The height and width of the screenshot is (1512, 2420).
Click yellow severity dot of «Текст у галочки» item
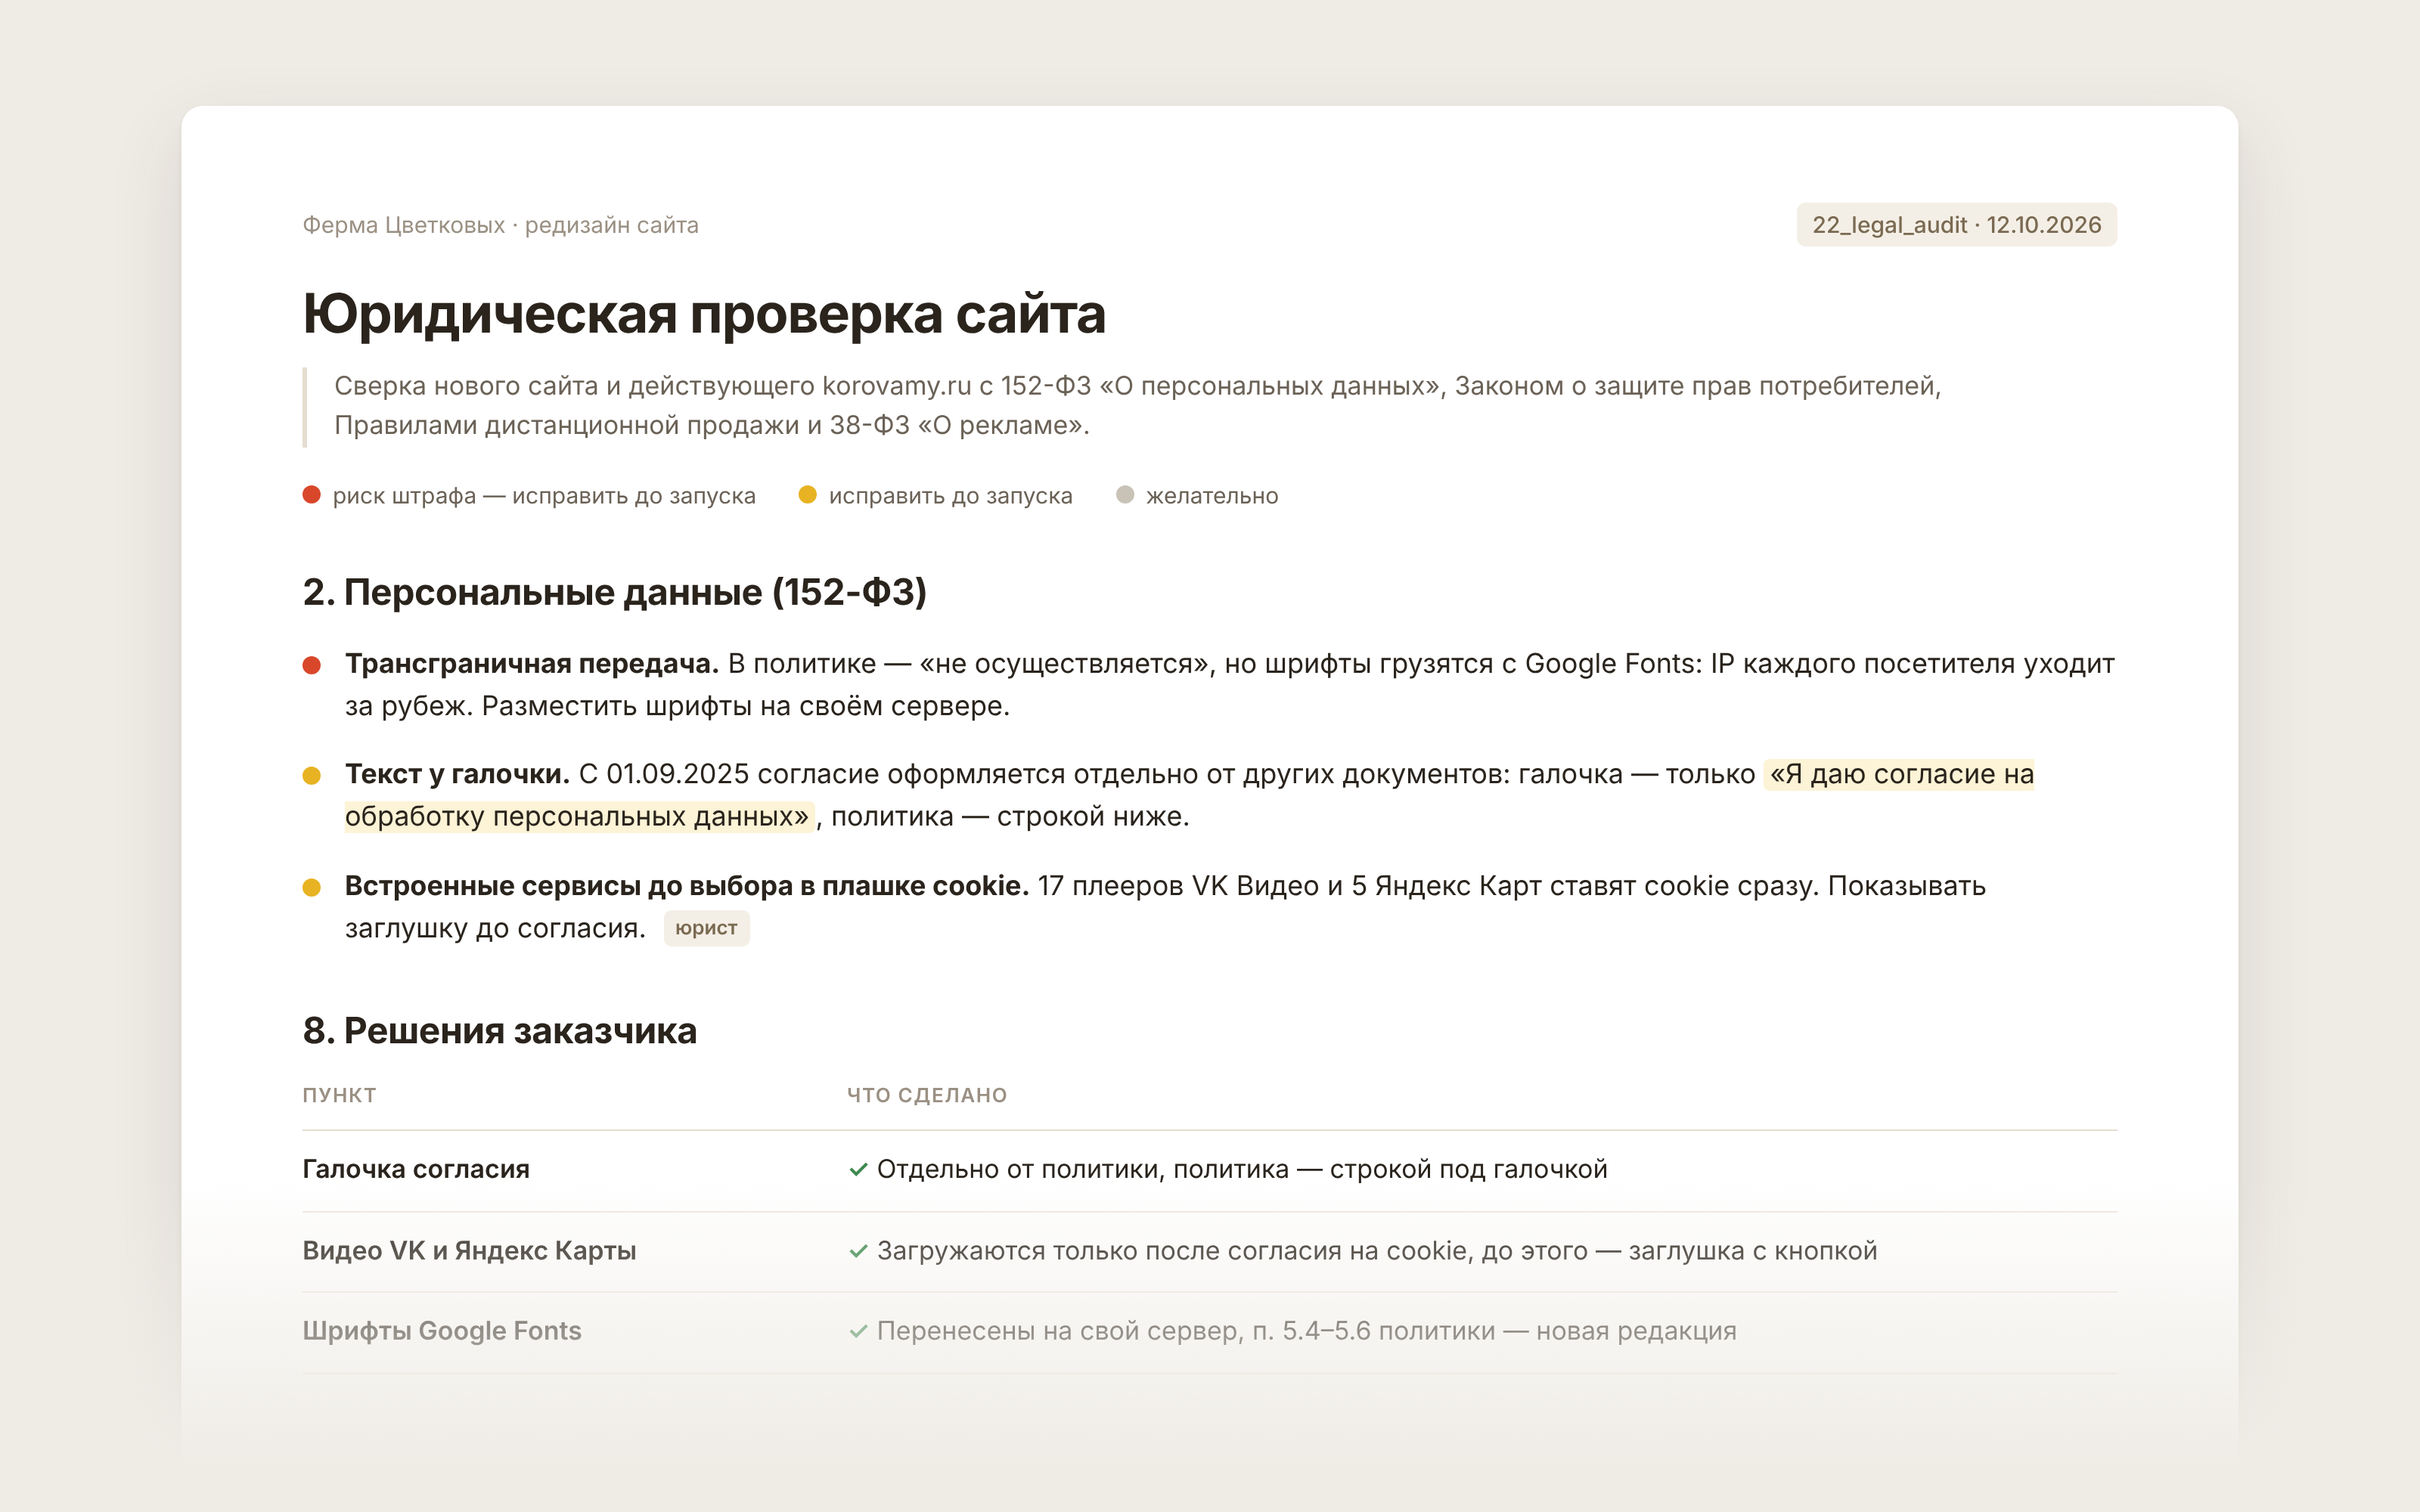[x=311, y=775]
